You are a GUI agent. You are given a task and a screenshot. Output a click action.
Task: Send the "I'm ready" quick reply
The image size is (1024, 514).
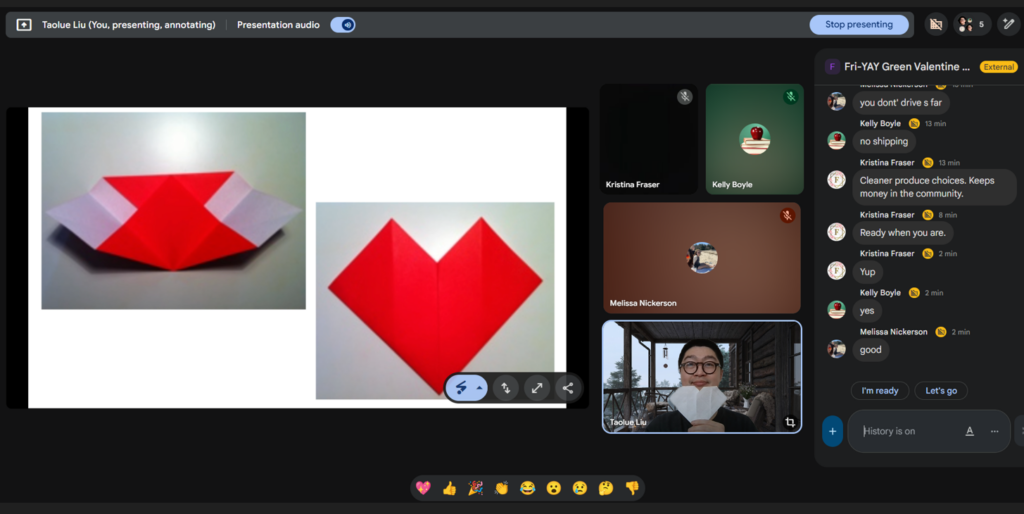880,391
